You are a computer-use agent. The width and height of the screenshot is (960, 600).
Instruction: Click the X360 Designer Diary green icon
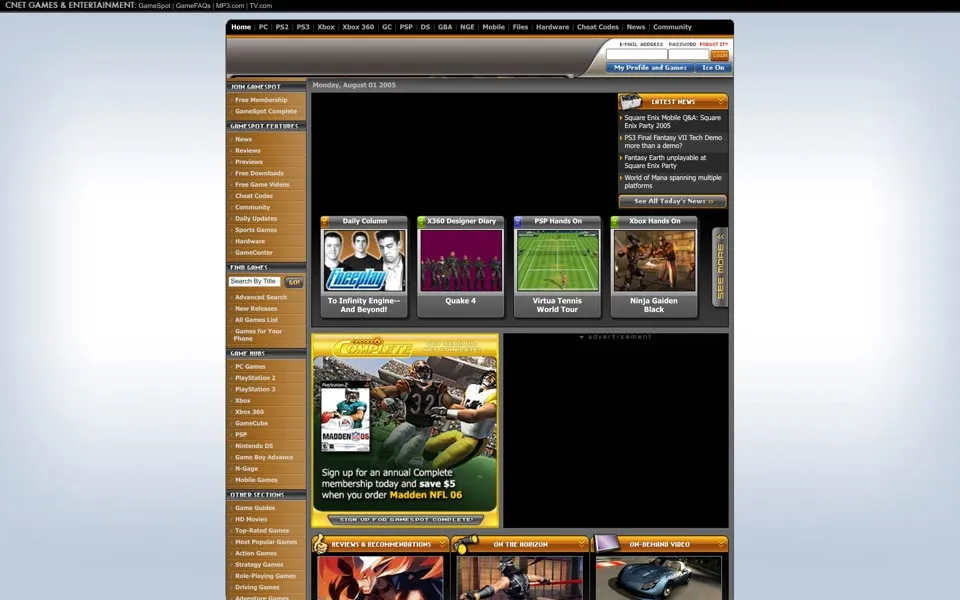click(x=421, y=222)
